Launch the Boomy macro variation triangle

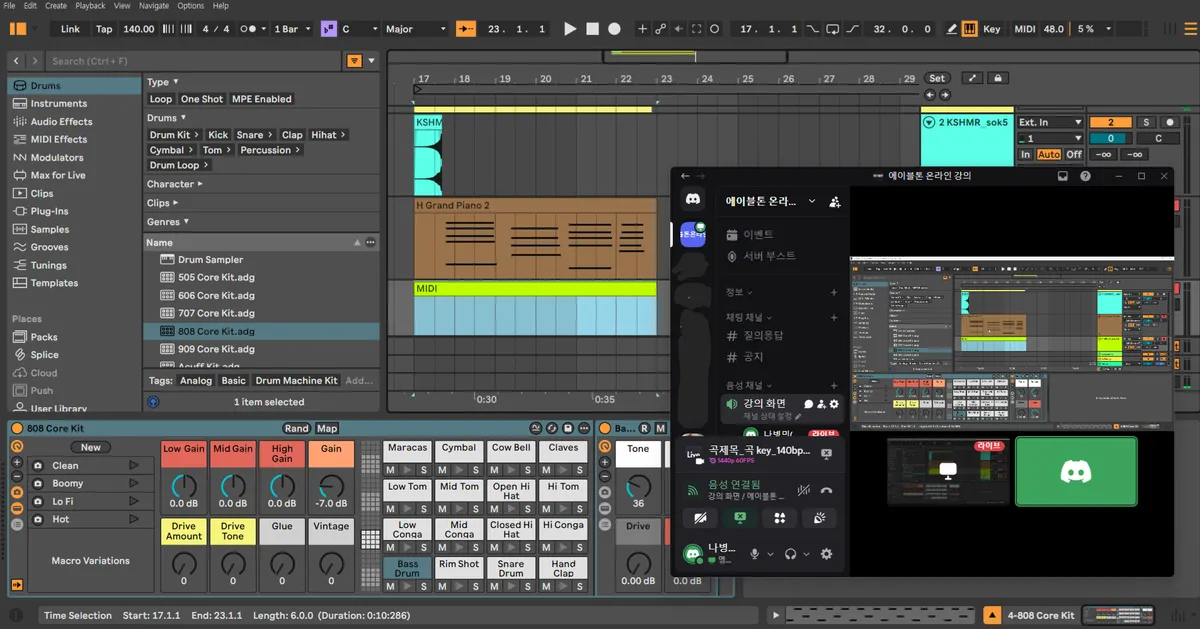tap(134, 484)
